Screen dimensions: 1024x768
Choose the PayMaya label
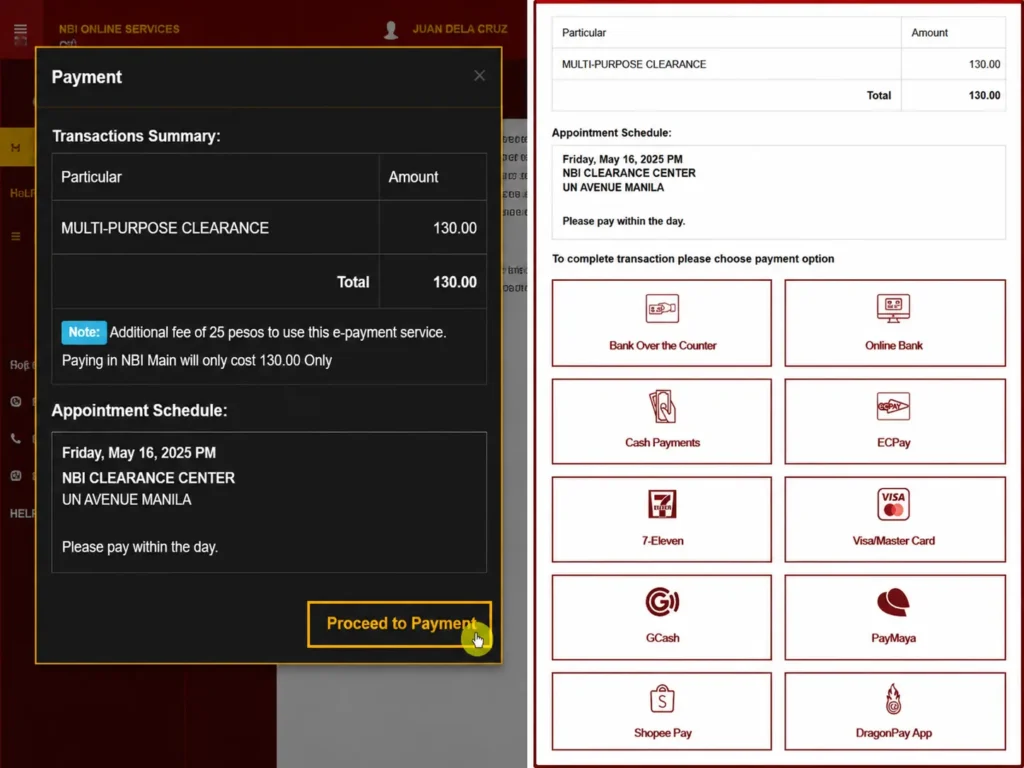(893, 638)
